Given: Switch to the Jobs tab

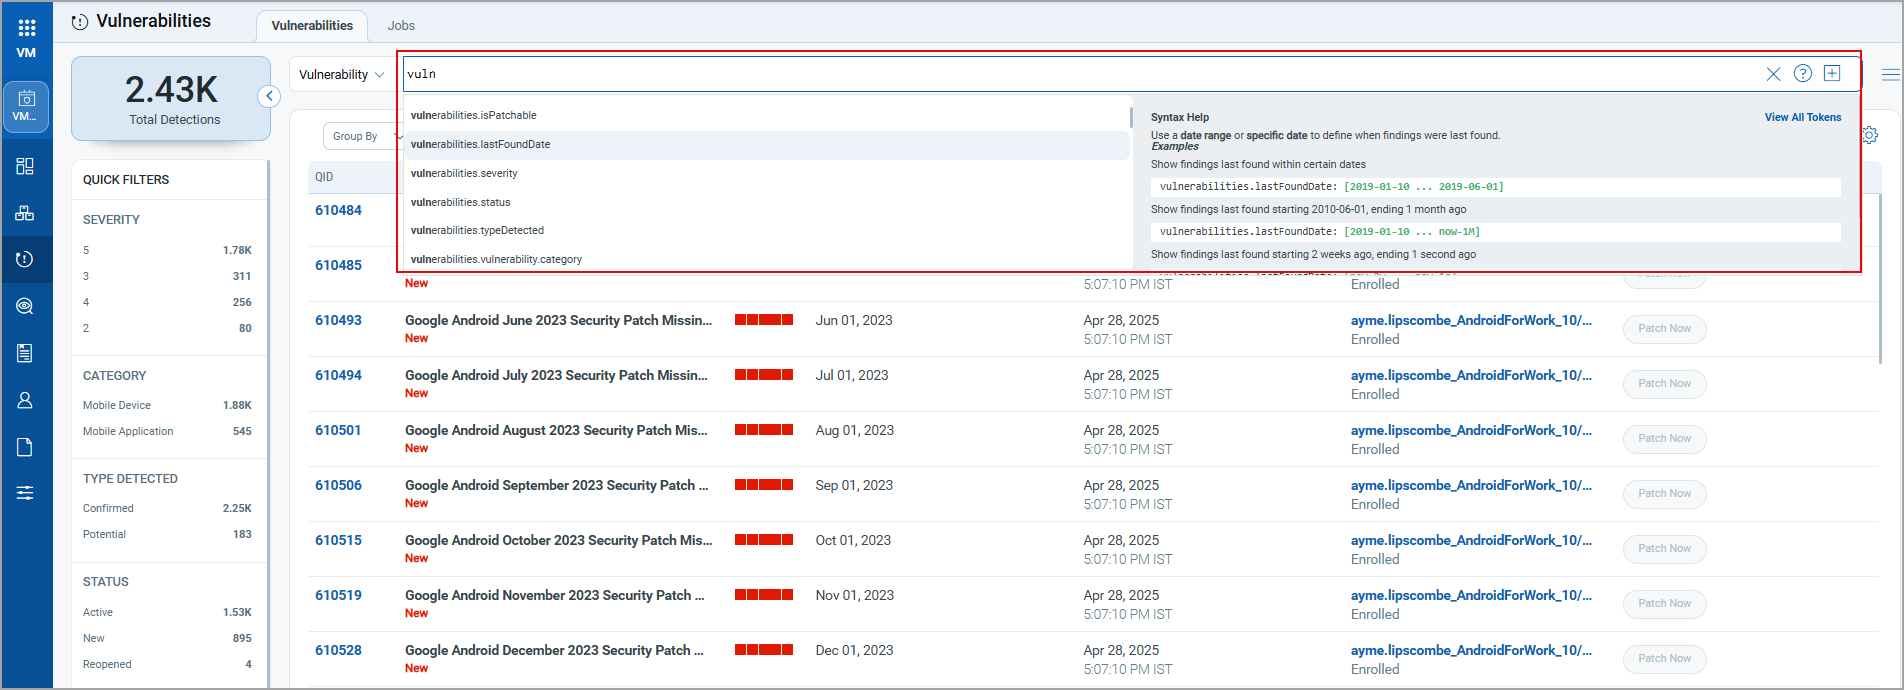Looking at the screenshot, I should point(401,26).
